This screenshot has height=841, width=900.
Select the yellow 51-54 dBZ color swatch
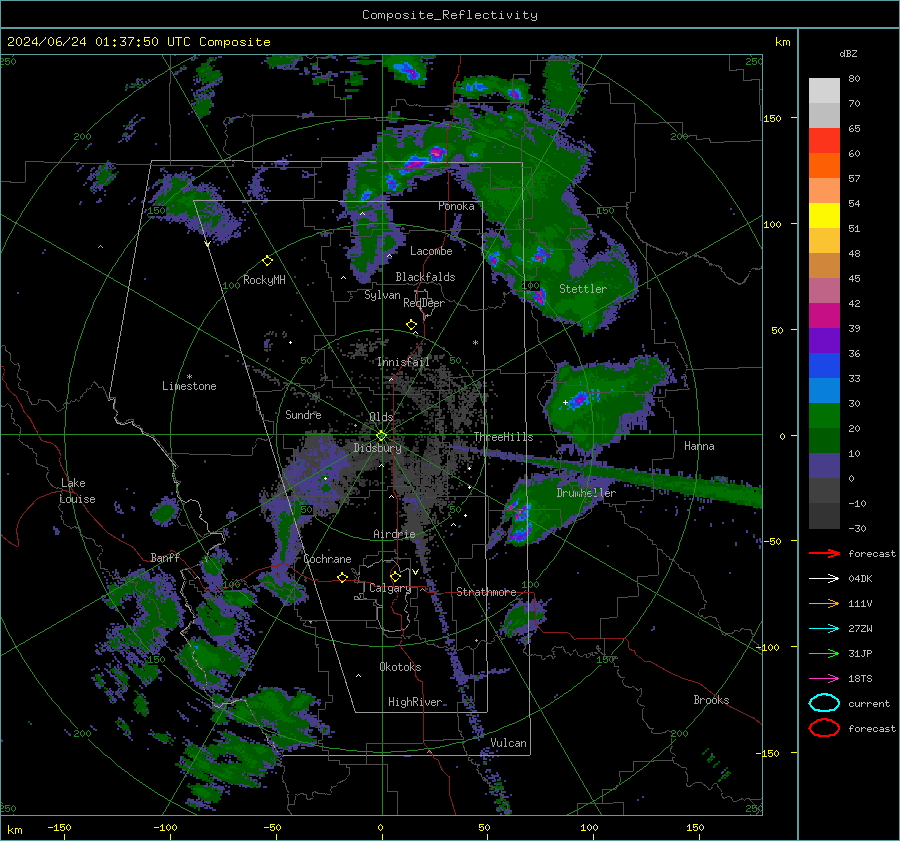click(824, 216)
